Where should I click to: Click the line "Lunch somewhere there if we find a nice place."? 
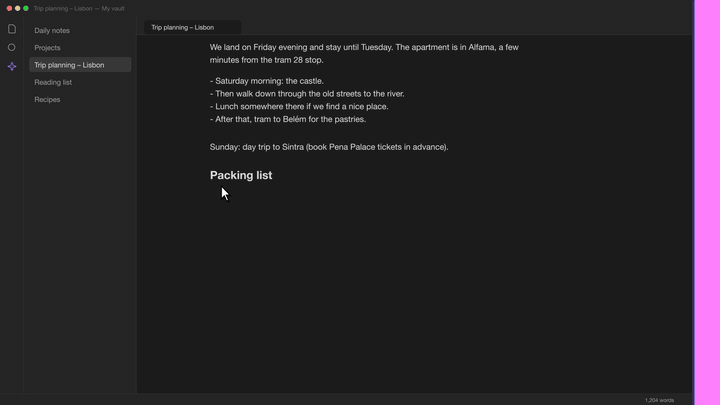[x=299, y=107]
